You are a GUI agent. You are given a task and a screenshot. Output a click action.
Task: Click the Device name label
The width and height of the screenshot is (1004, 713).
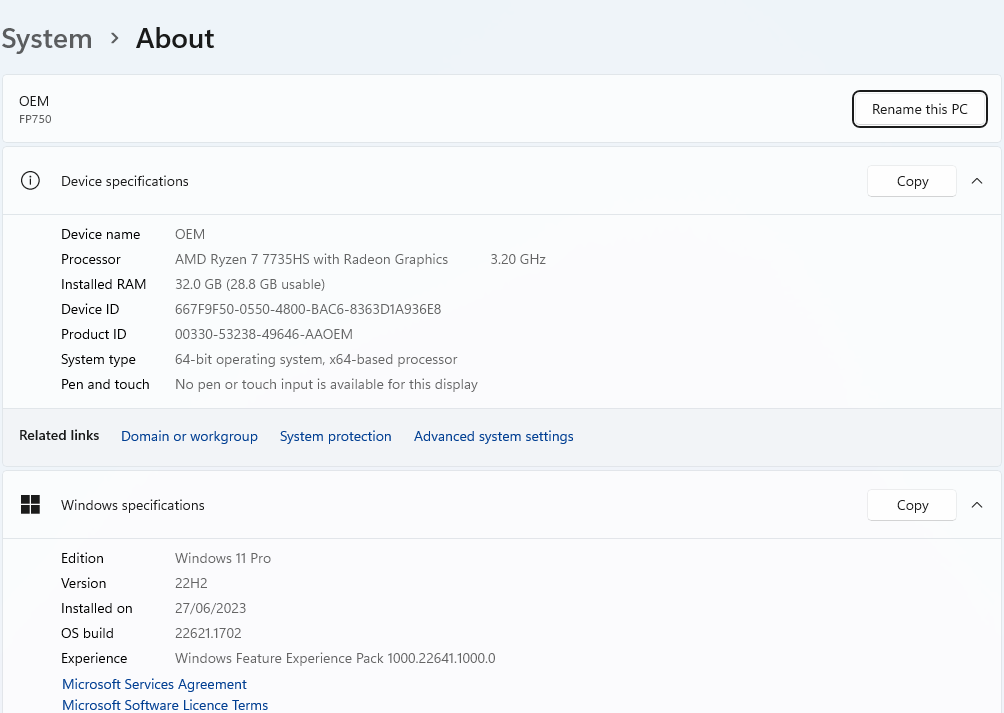tap(101, 234)
